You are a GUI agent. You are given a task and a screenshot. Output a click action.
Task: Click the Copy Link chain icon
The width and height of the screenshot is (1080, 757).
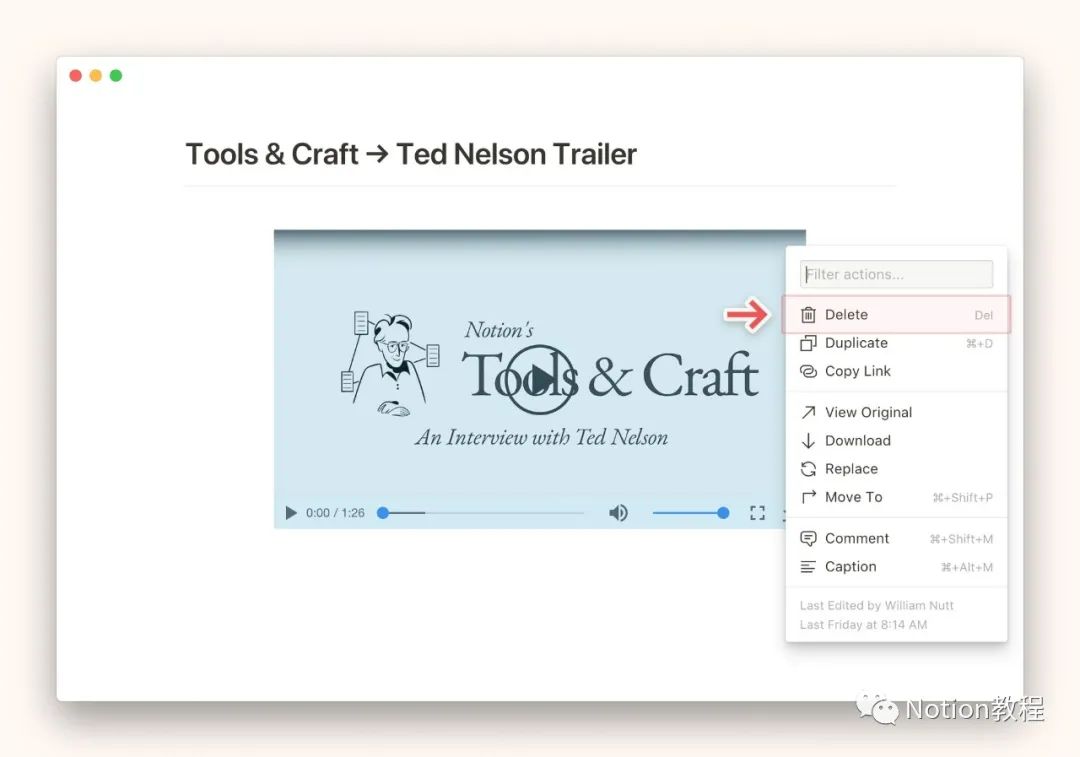tap(808, 371)
